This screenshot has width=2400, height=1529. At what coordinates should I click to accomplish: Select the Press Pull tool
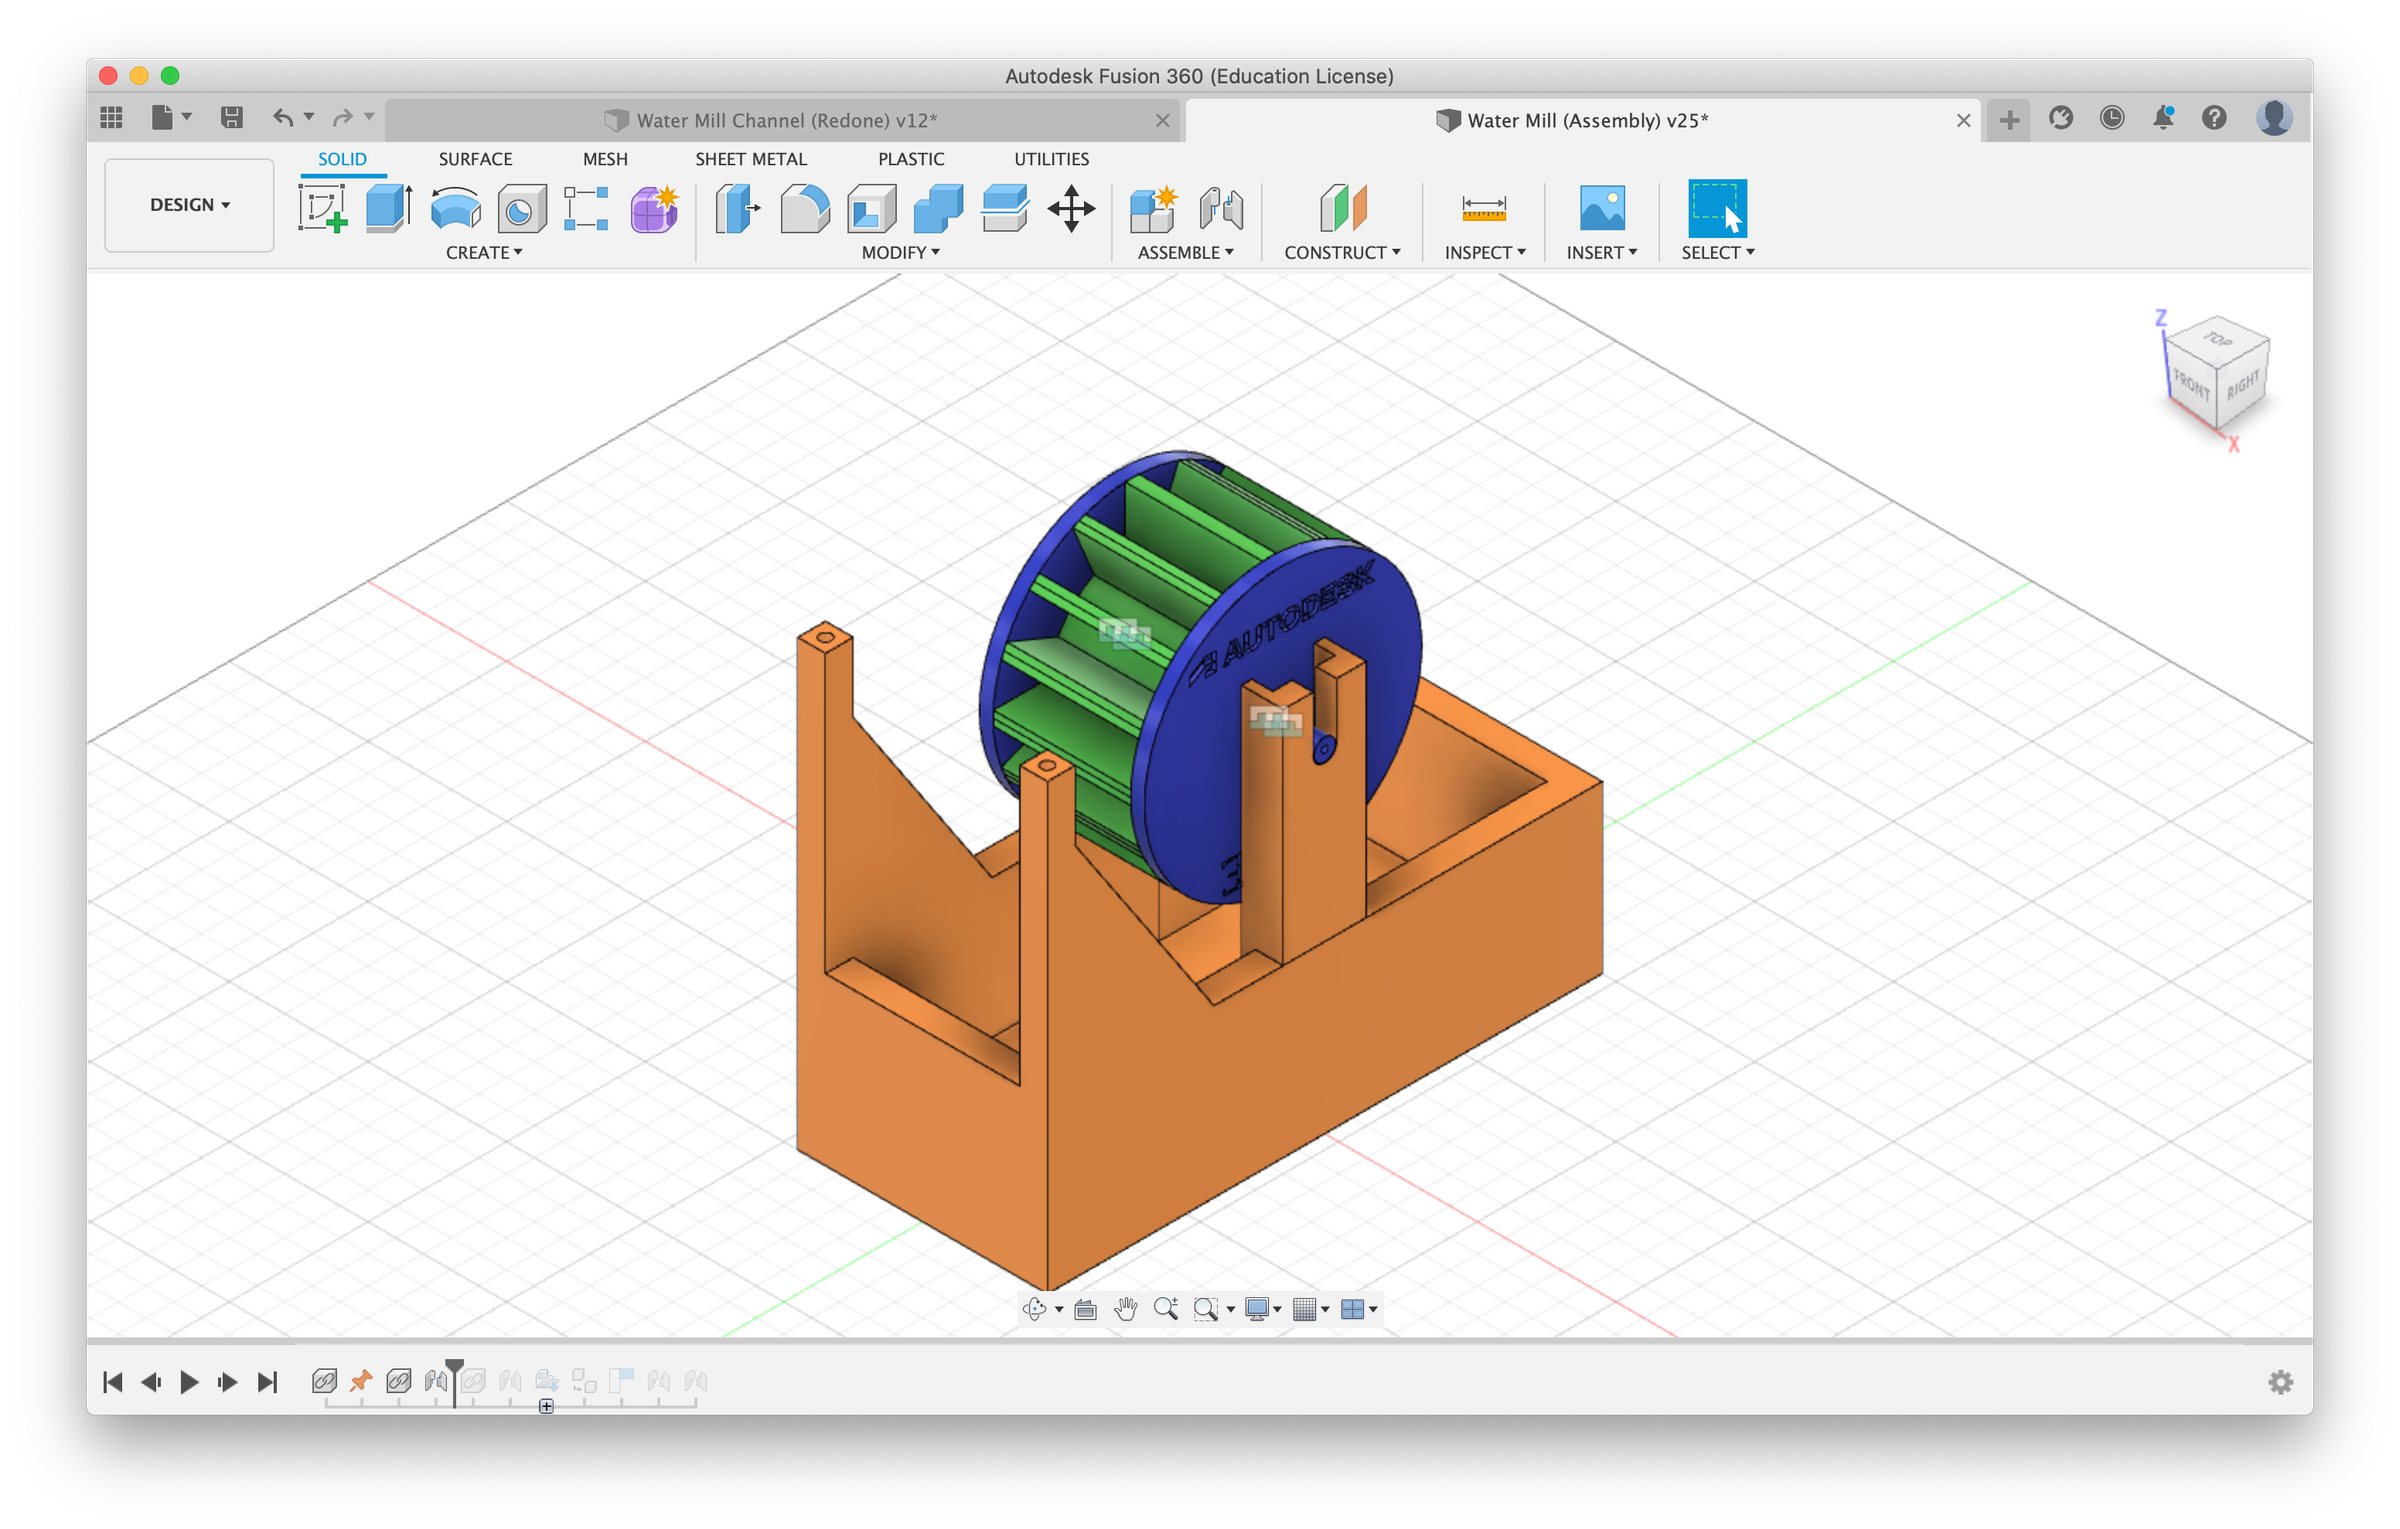point(738,210)
